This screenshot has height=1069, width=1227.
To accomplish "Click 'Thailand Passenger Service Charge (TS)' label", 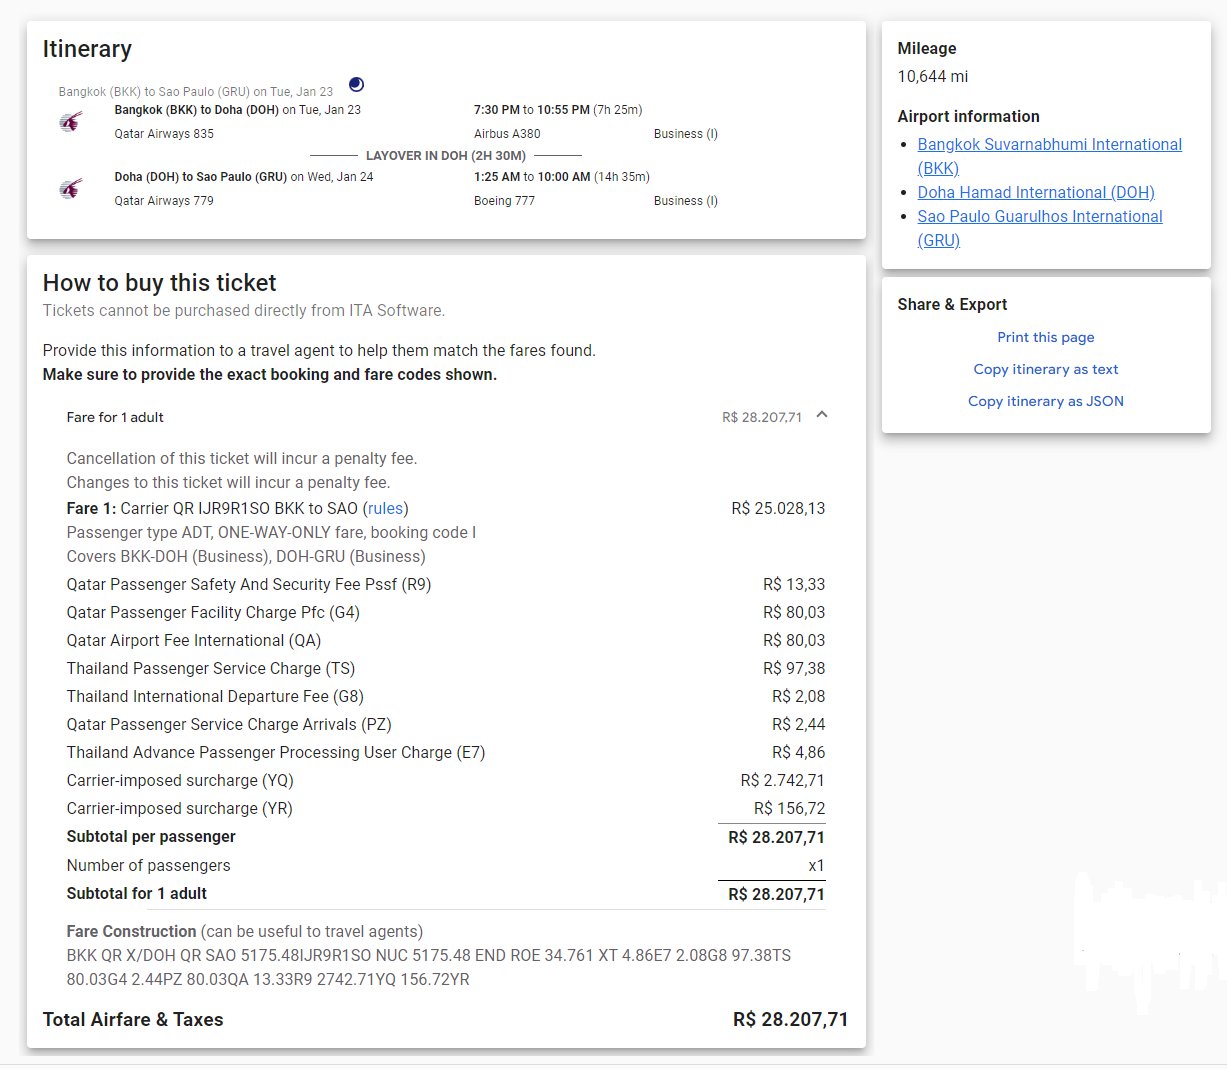I will pyautogui.click(x=211, y=668).
